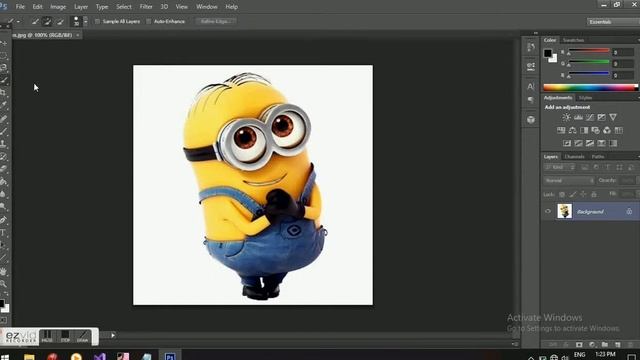The width and height of the screenshot is (640, 360).
Task: Select the Horizontal Type tool
Action: pos(4,233)
